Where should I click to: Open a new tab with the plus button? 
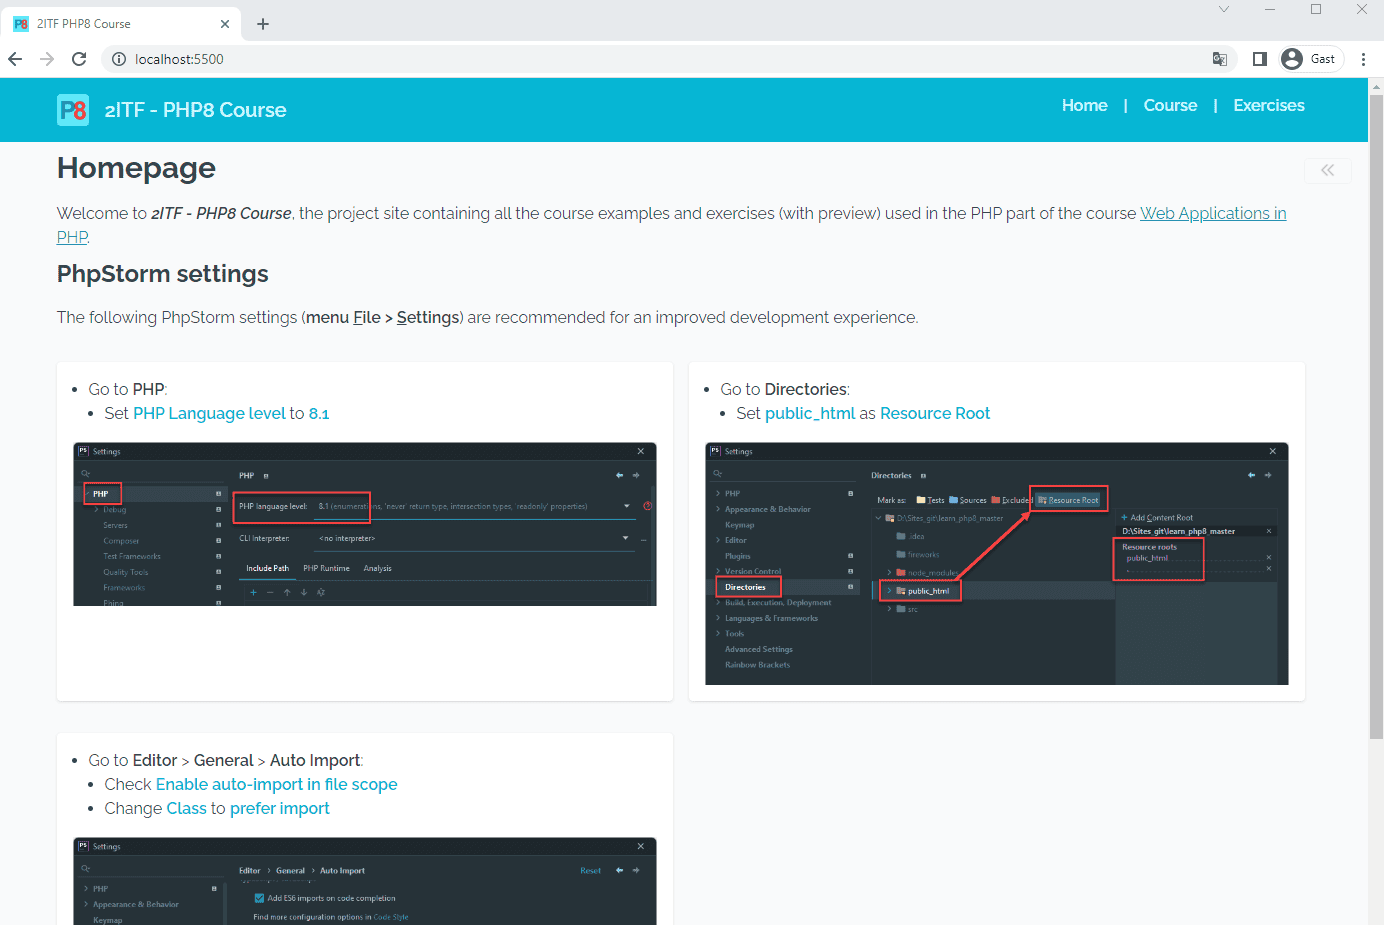click(263, 24)
